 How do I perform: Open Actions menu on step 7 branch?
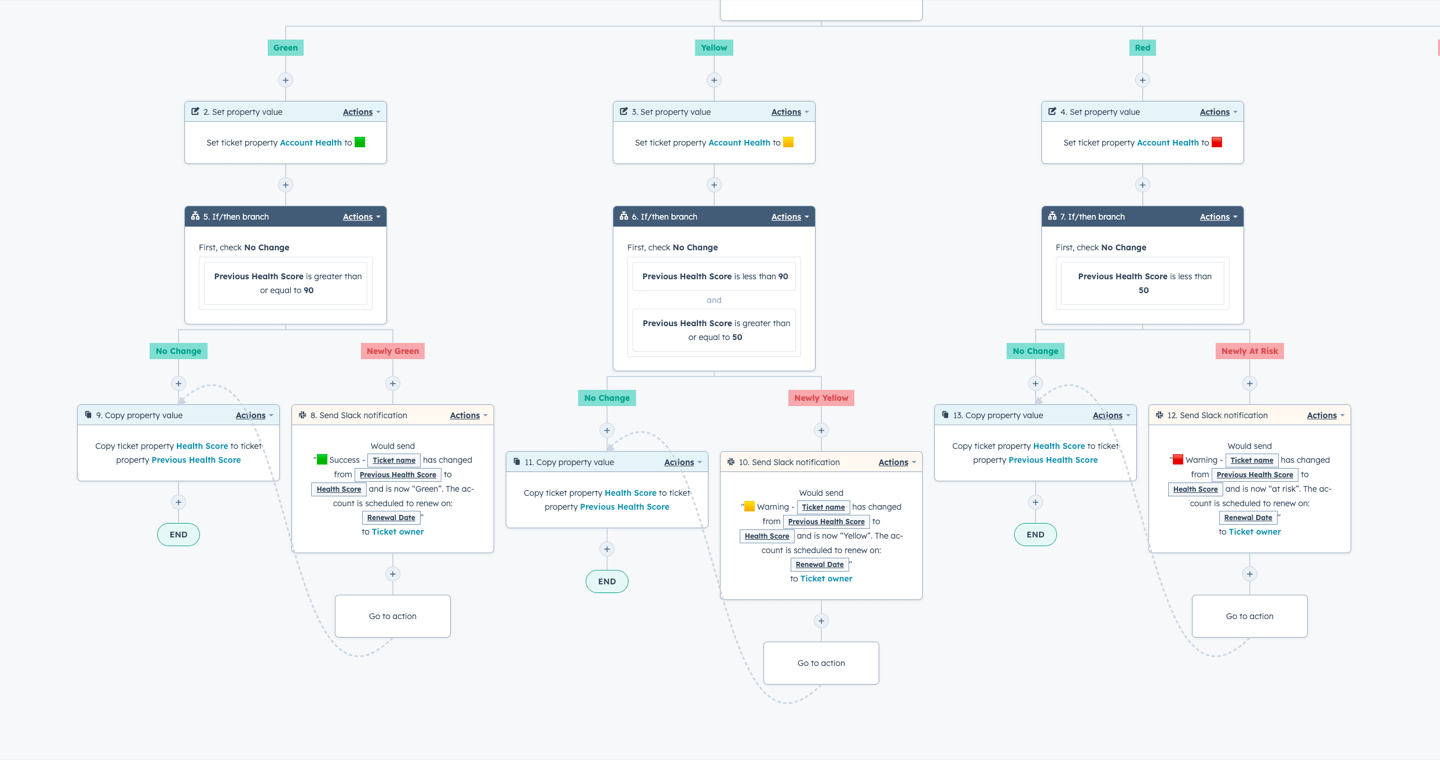1218,216
